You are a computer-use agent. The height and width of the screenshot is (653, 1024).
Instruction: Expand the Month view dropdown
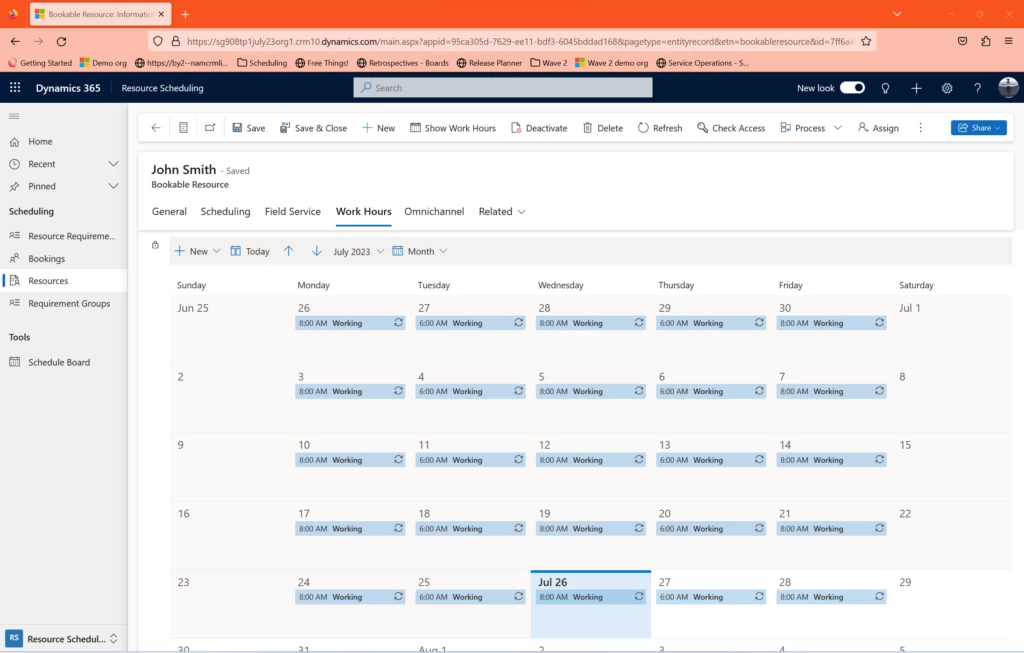coord(420,251)
